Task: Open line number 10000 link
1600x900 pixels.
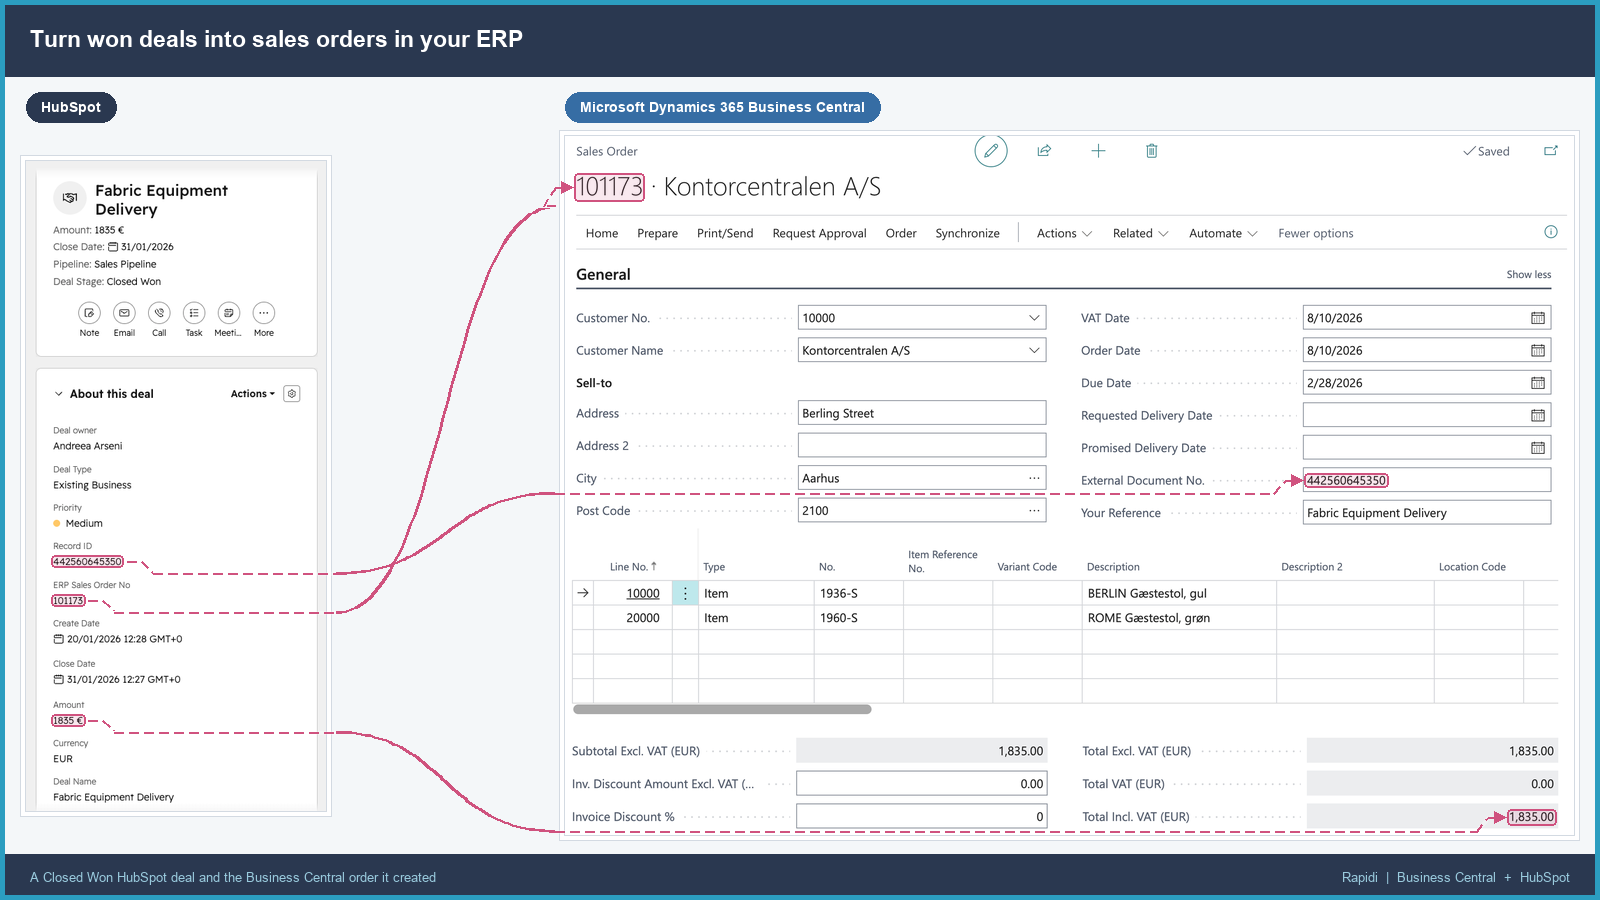Action: click(643, 593)
